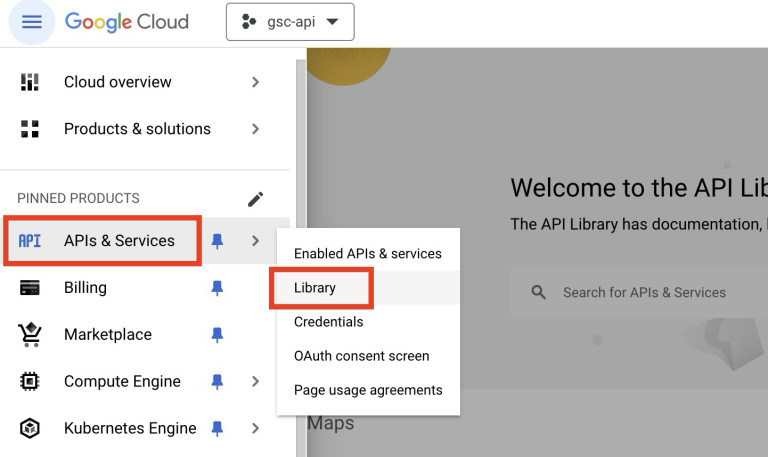
Task: Click the Compute Engine chip icon
Action: pyautogui.click(x=29, y=381)
